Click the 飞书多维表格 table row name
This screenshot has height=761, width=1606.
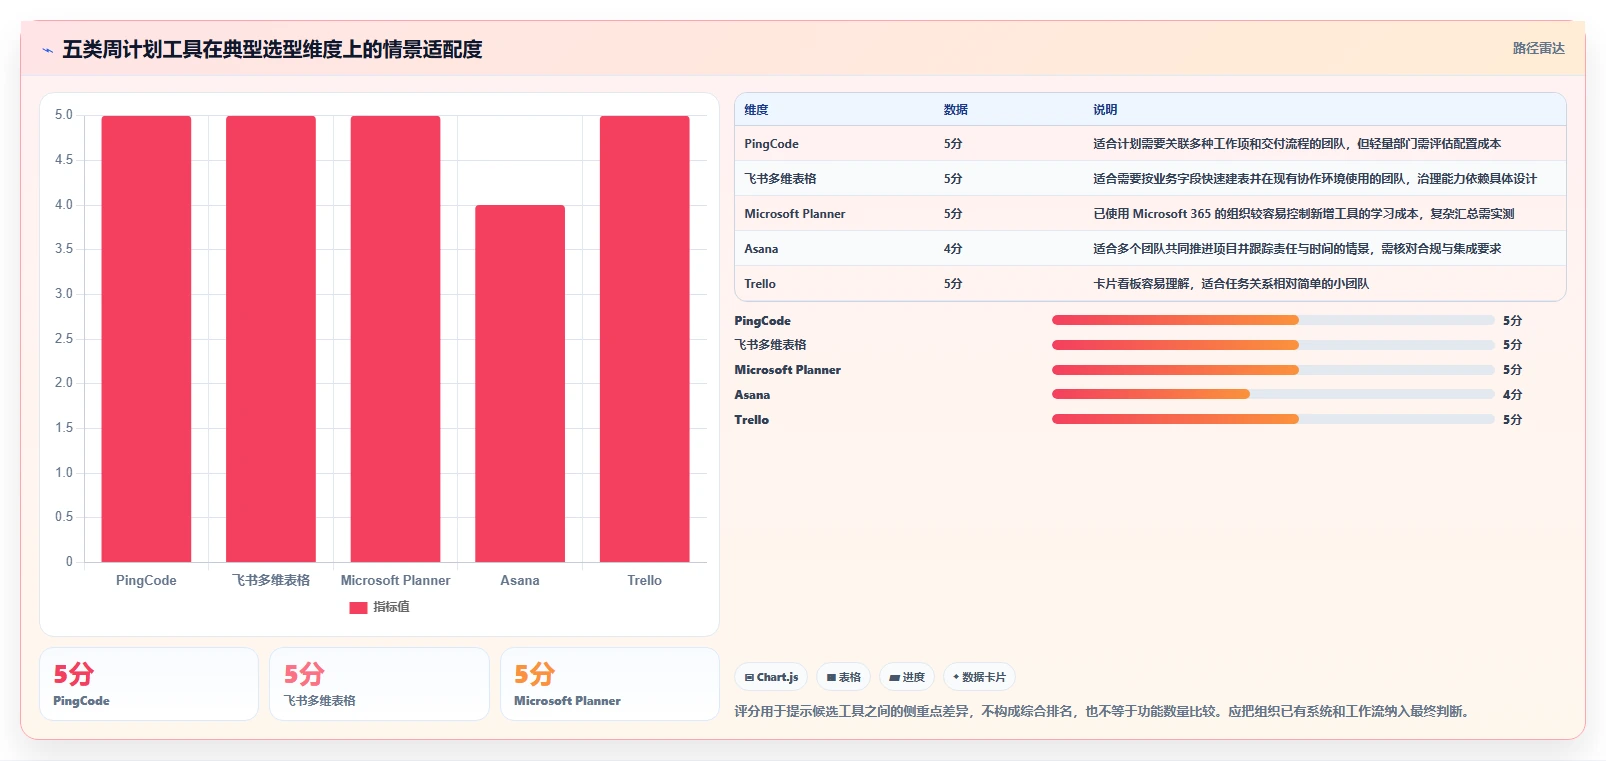(780, 179)
